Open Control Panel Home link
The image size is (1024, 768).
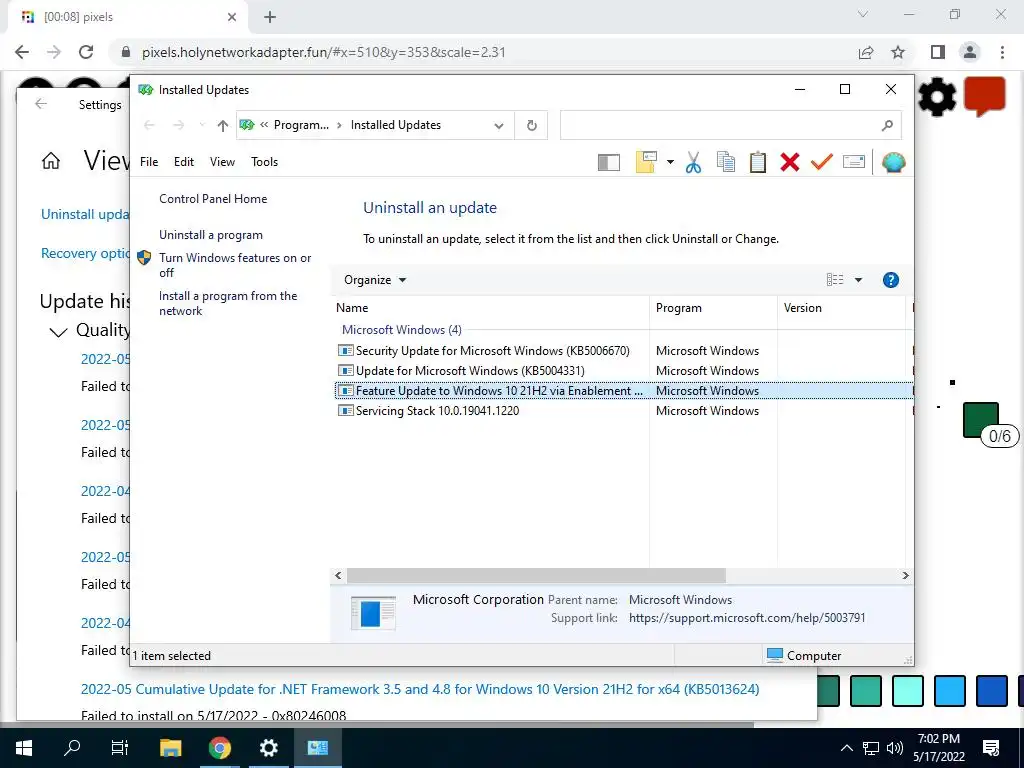pos(213,199)
